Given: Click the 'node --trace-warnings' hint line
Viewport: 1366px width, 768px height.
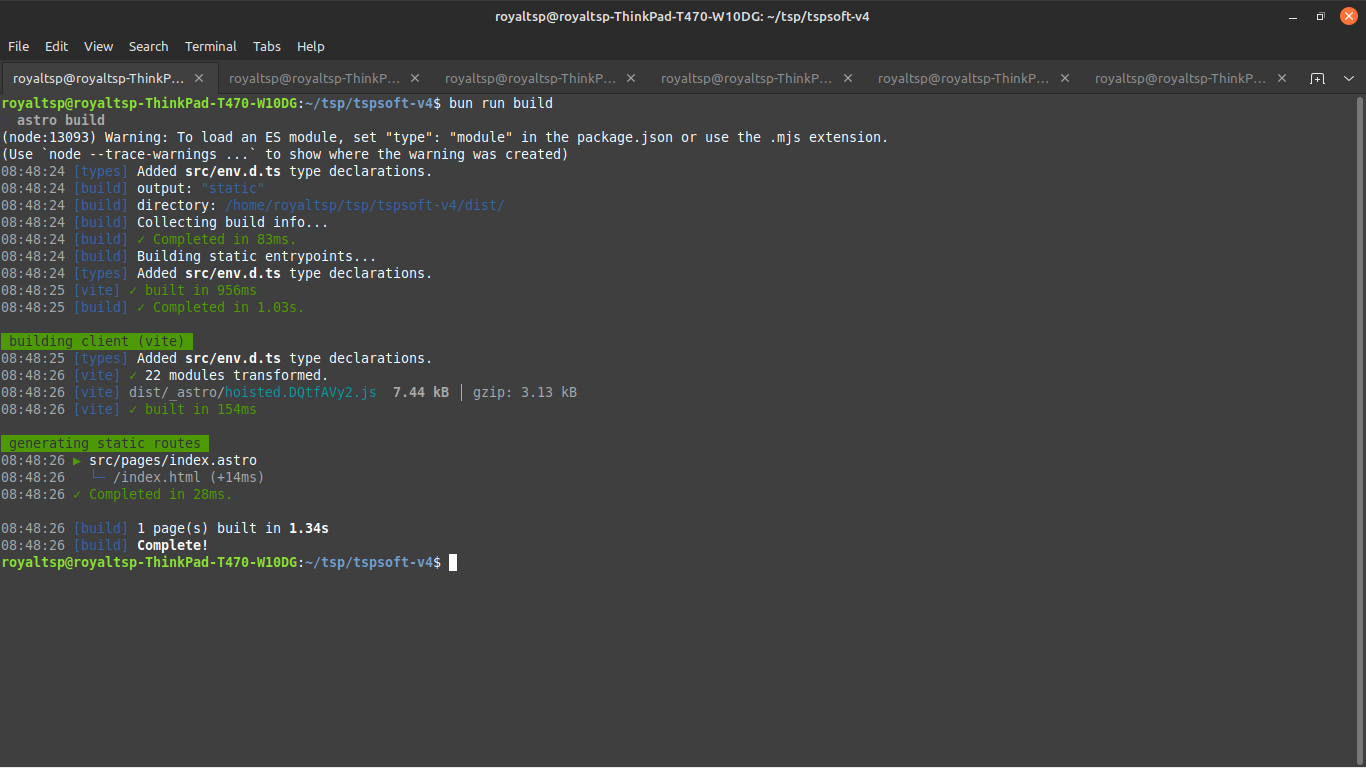Looking at the screenshot, I should [x=284, y=154].
